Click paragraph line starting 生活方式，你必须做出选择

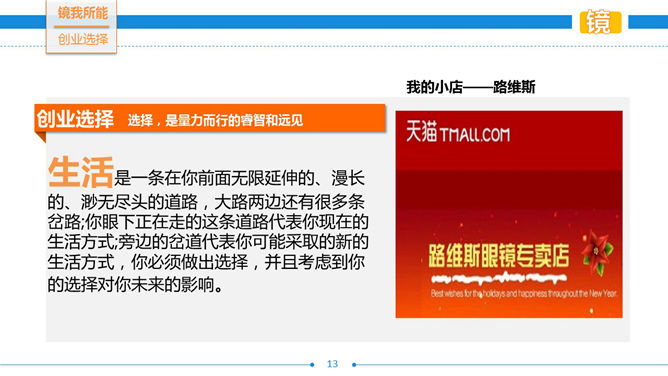pos(206,262)
